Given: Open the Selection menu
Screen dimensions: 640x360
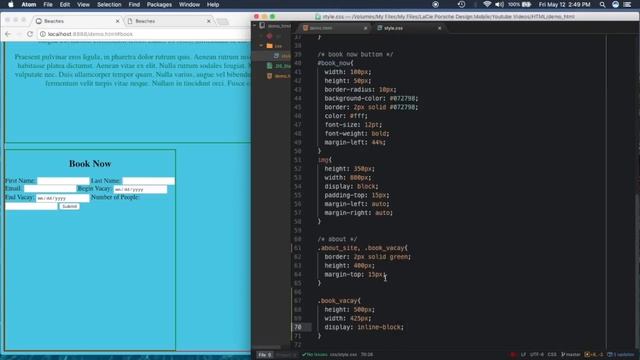Looking at the screenshot, I should [x=109, y=4].
